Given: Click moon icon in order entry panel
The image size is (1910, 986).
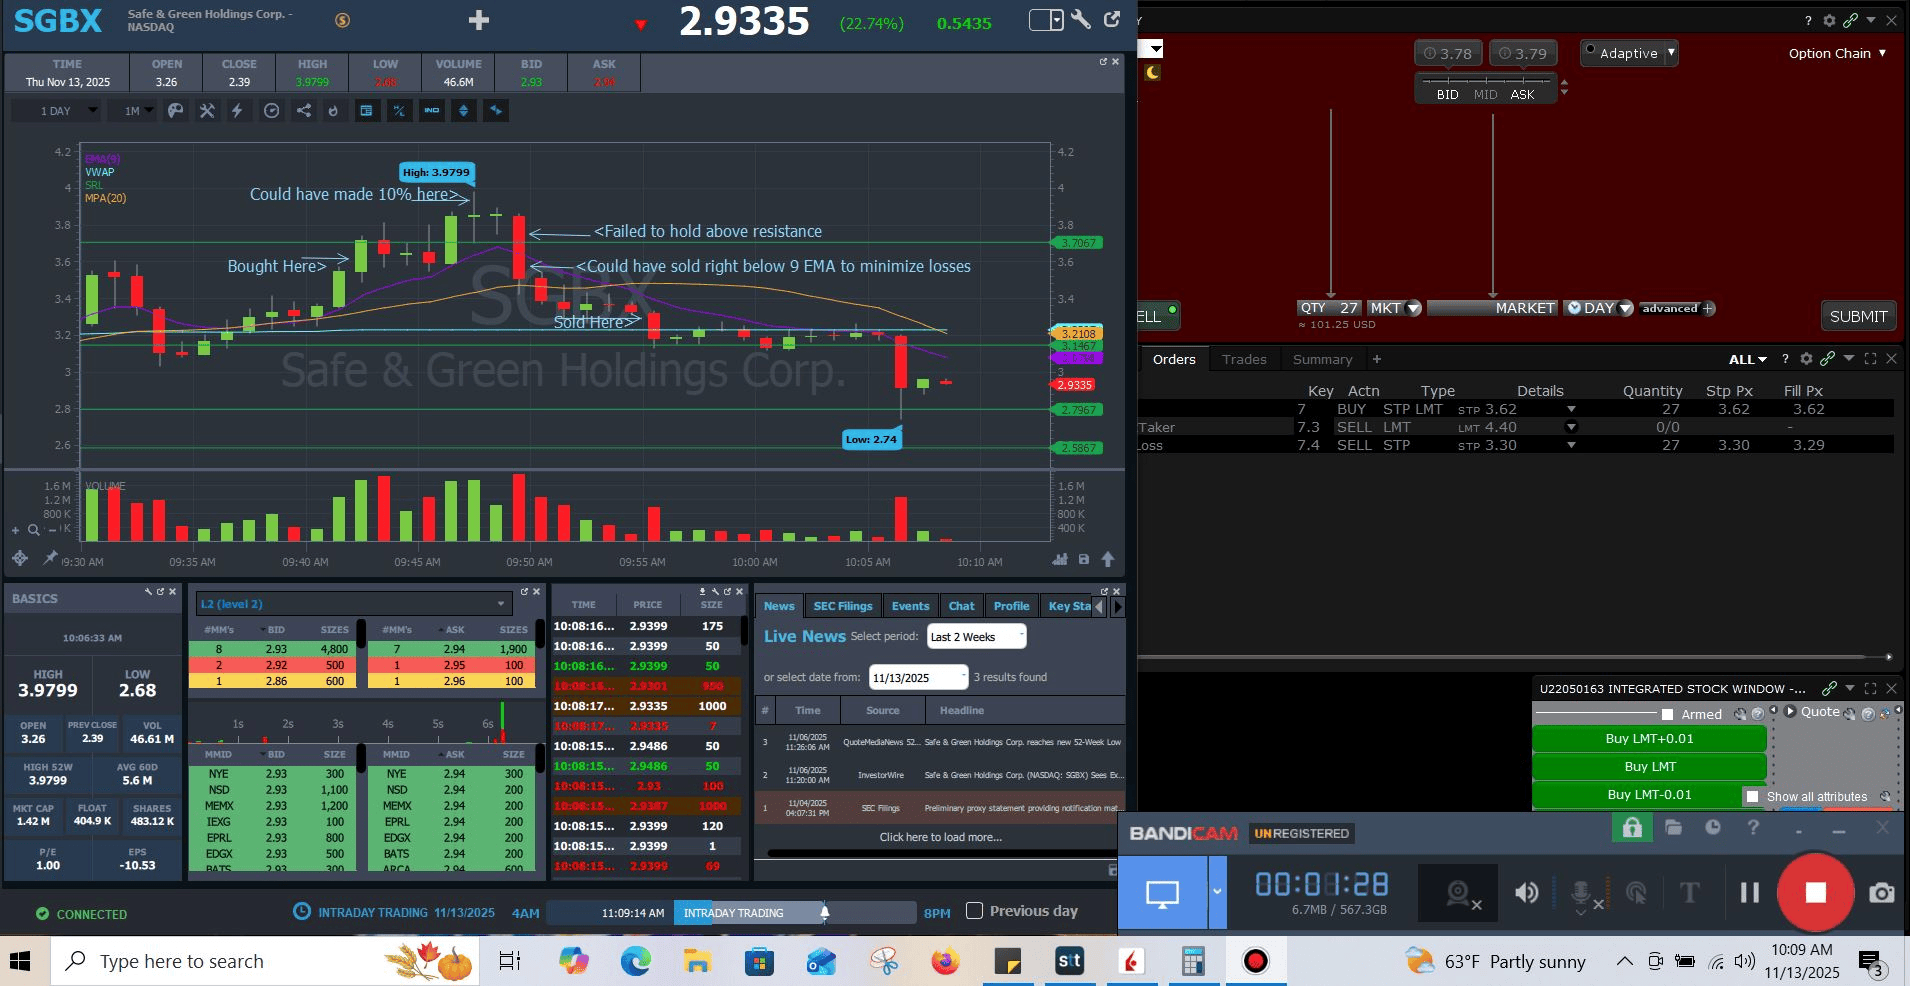Looking at the screenshot, I should click(x=1152, y=72).
